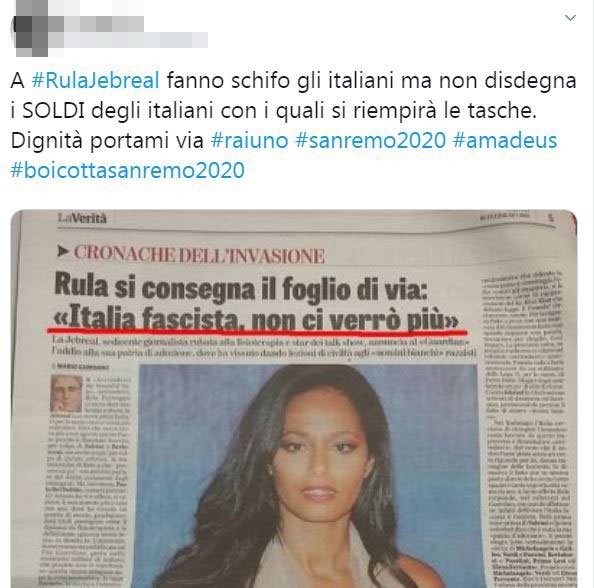Click the woman's portrait in the article
Viewport: 594px width, 588px height.
click(x=308, y=476)
